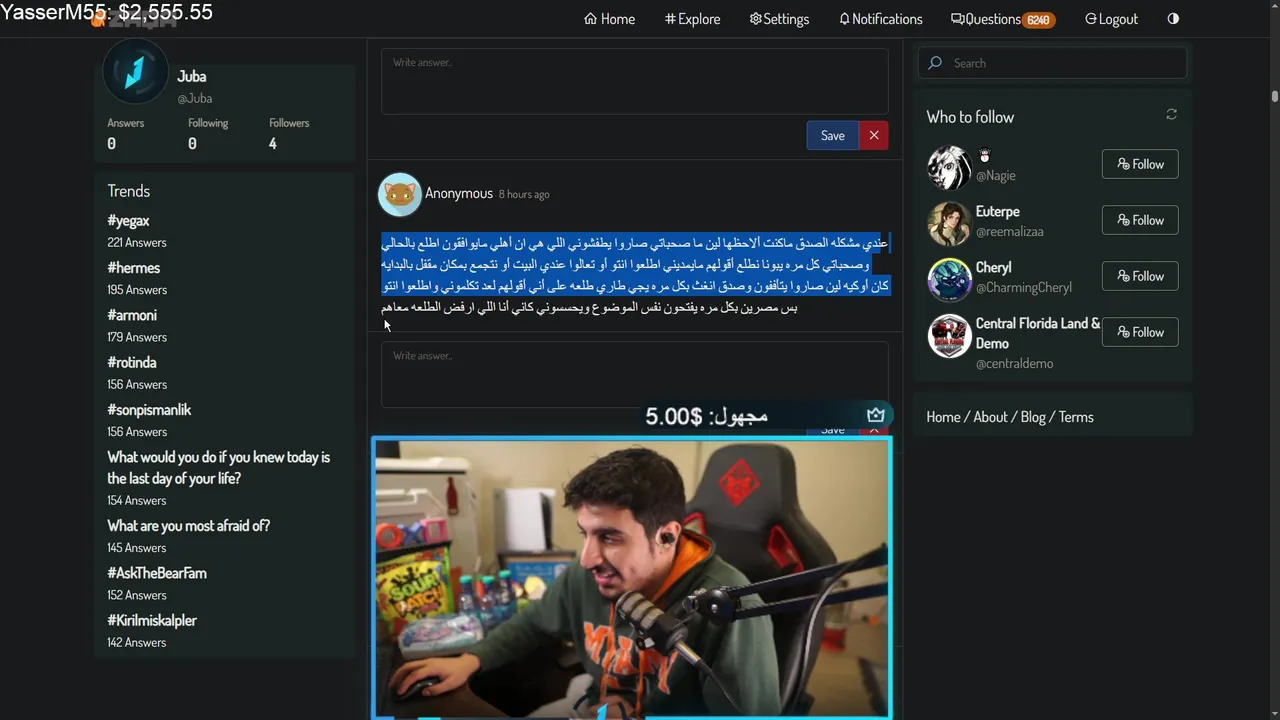Image resolution: width=1280 pixels, height=720 pixels.
Task: Follow Cheryl @CharmingCheryl
Action: [1140, 276]
